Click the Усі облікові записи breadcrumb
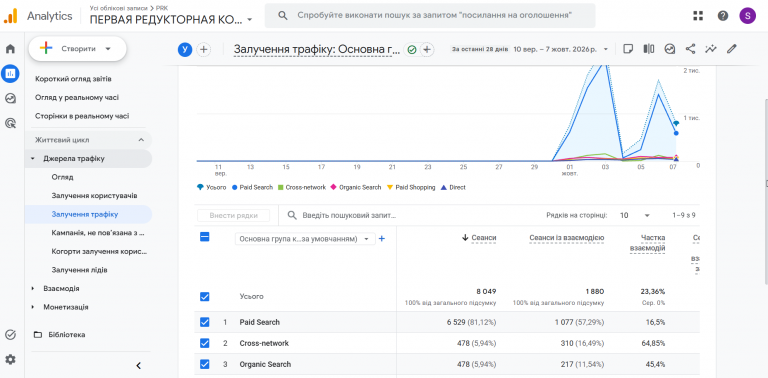The image size is (768, 378). tap(120, 8)
